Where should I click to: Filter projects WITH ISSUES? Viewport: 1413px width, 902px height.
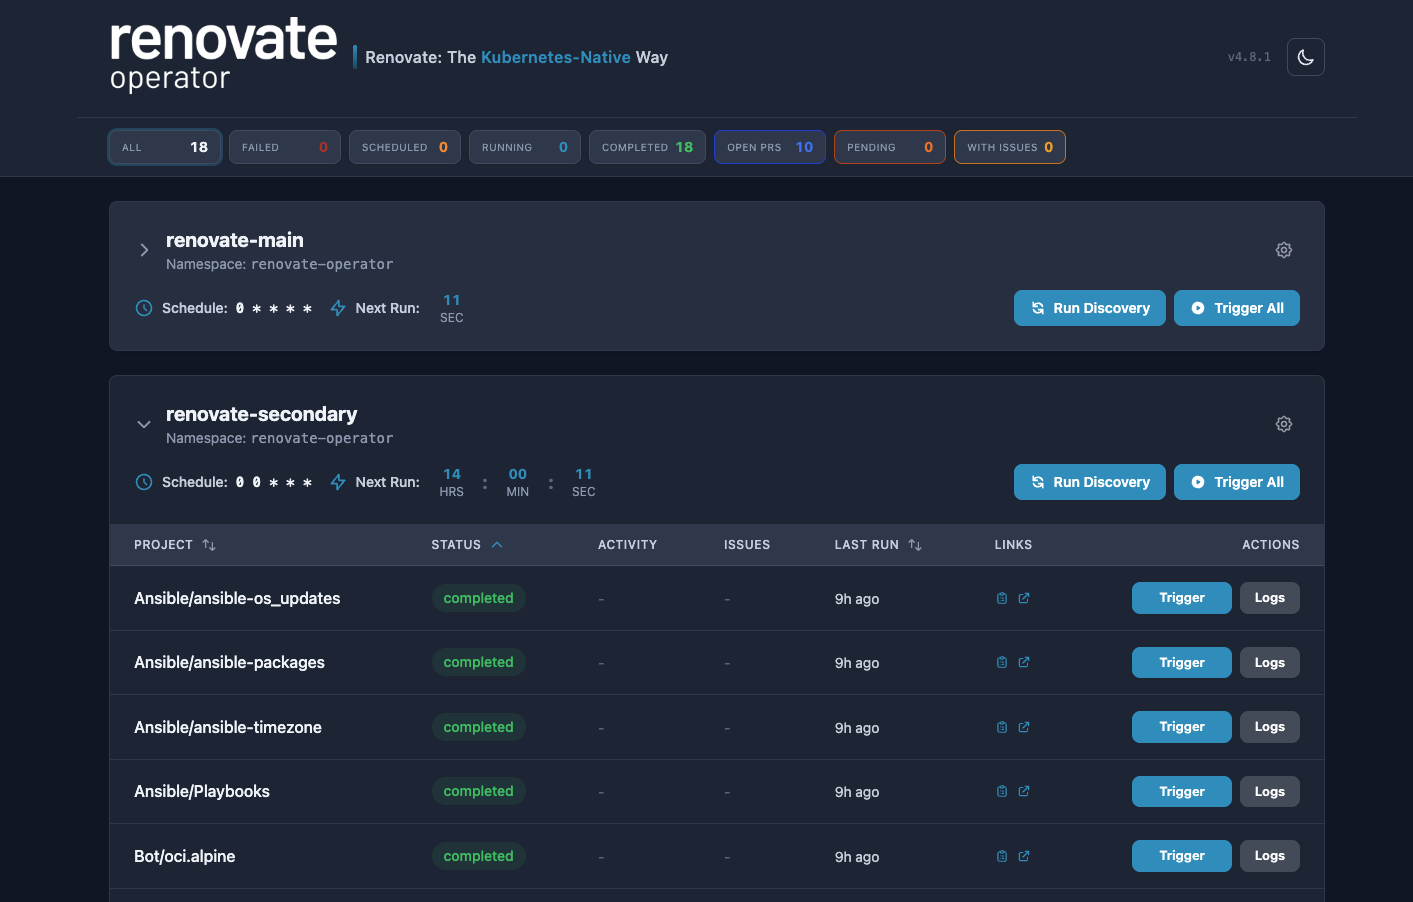[x=1010, y=147]
